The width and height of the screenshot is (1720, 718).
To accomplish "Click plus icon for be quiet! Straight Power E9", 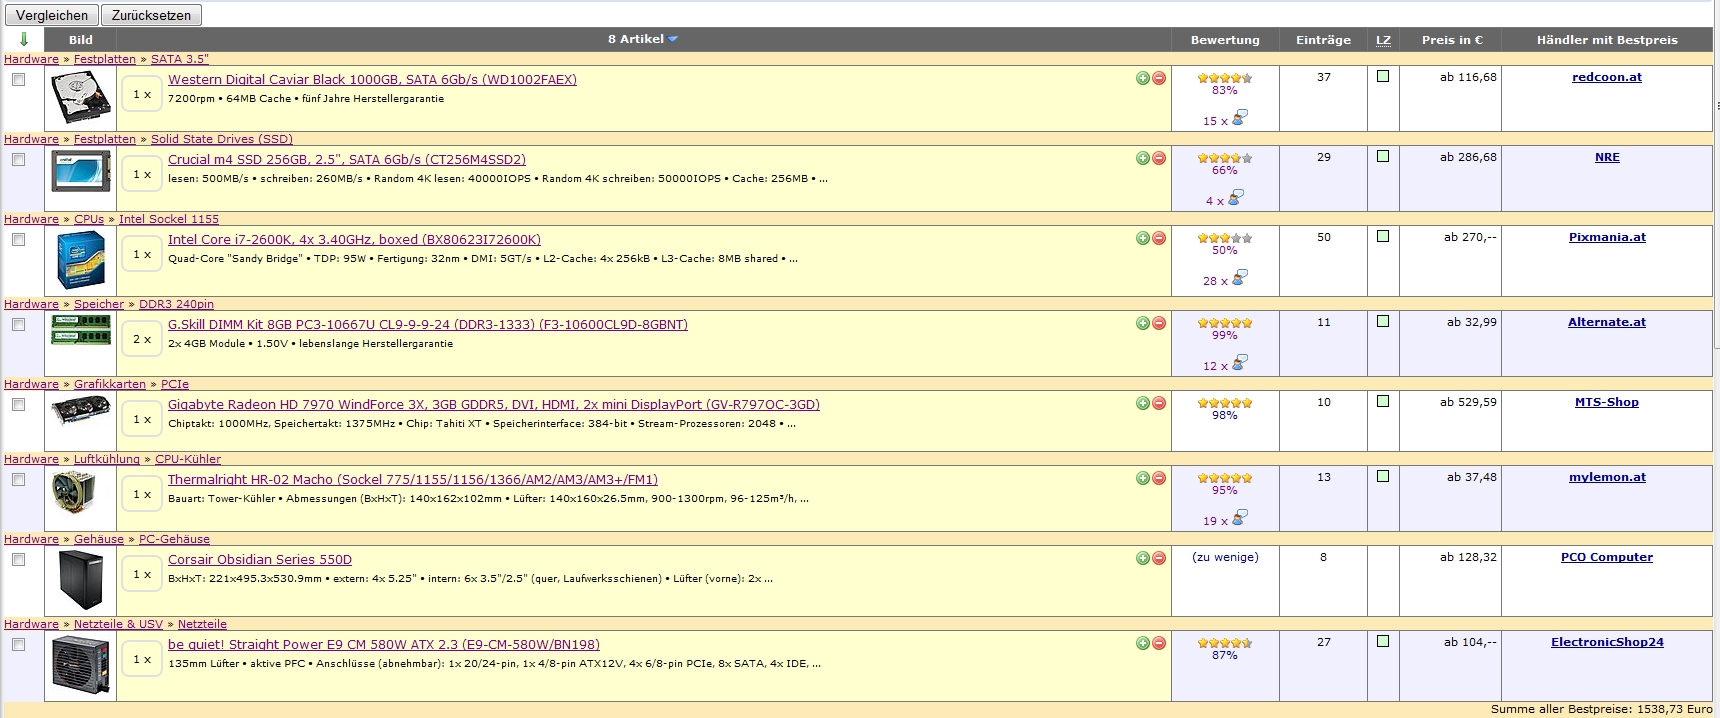I will tap(1143, 643).
